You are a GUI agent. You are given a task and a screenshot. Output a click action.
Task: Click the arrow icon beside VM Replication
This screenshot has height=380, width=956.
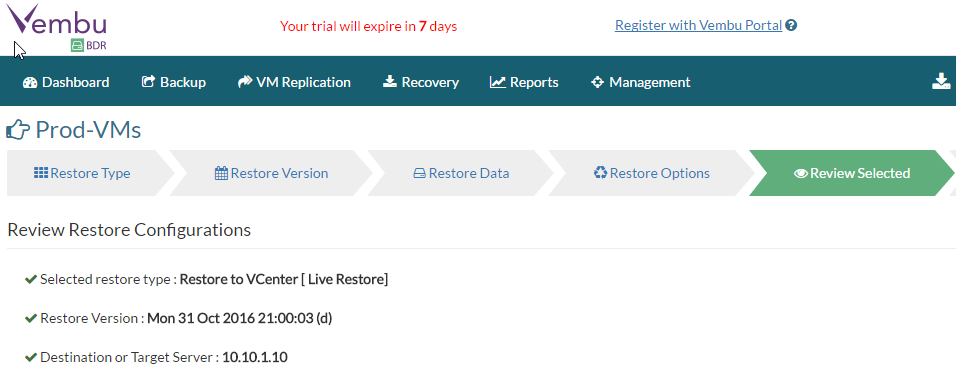click(244, 82)
